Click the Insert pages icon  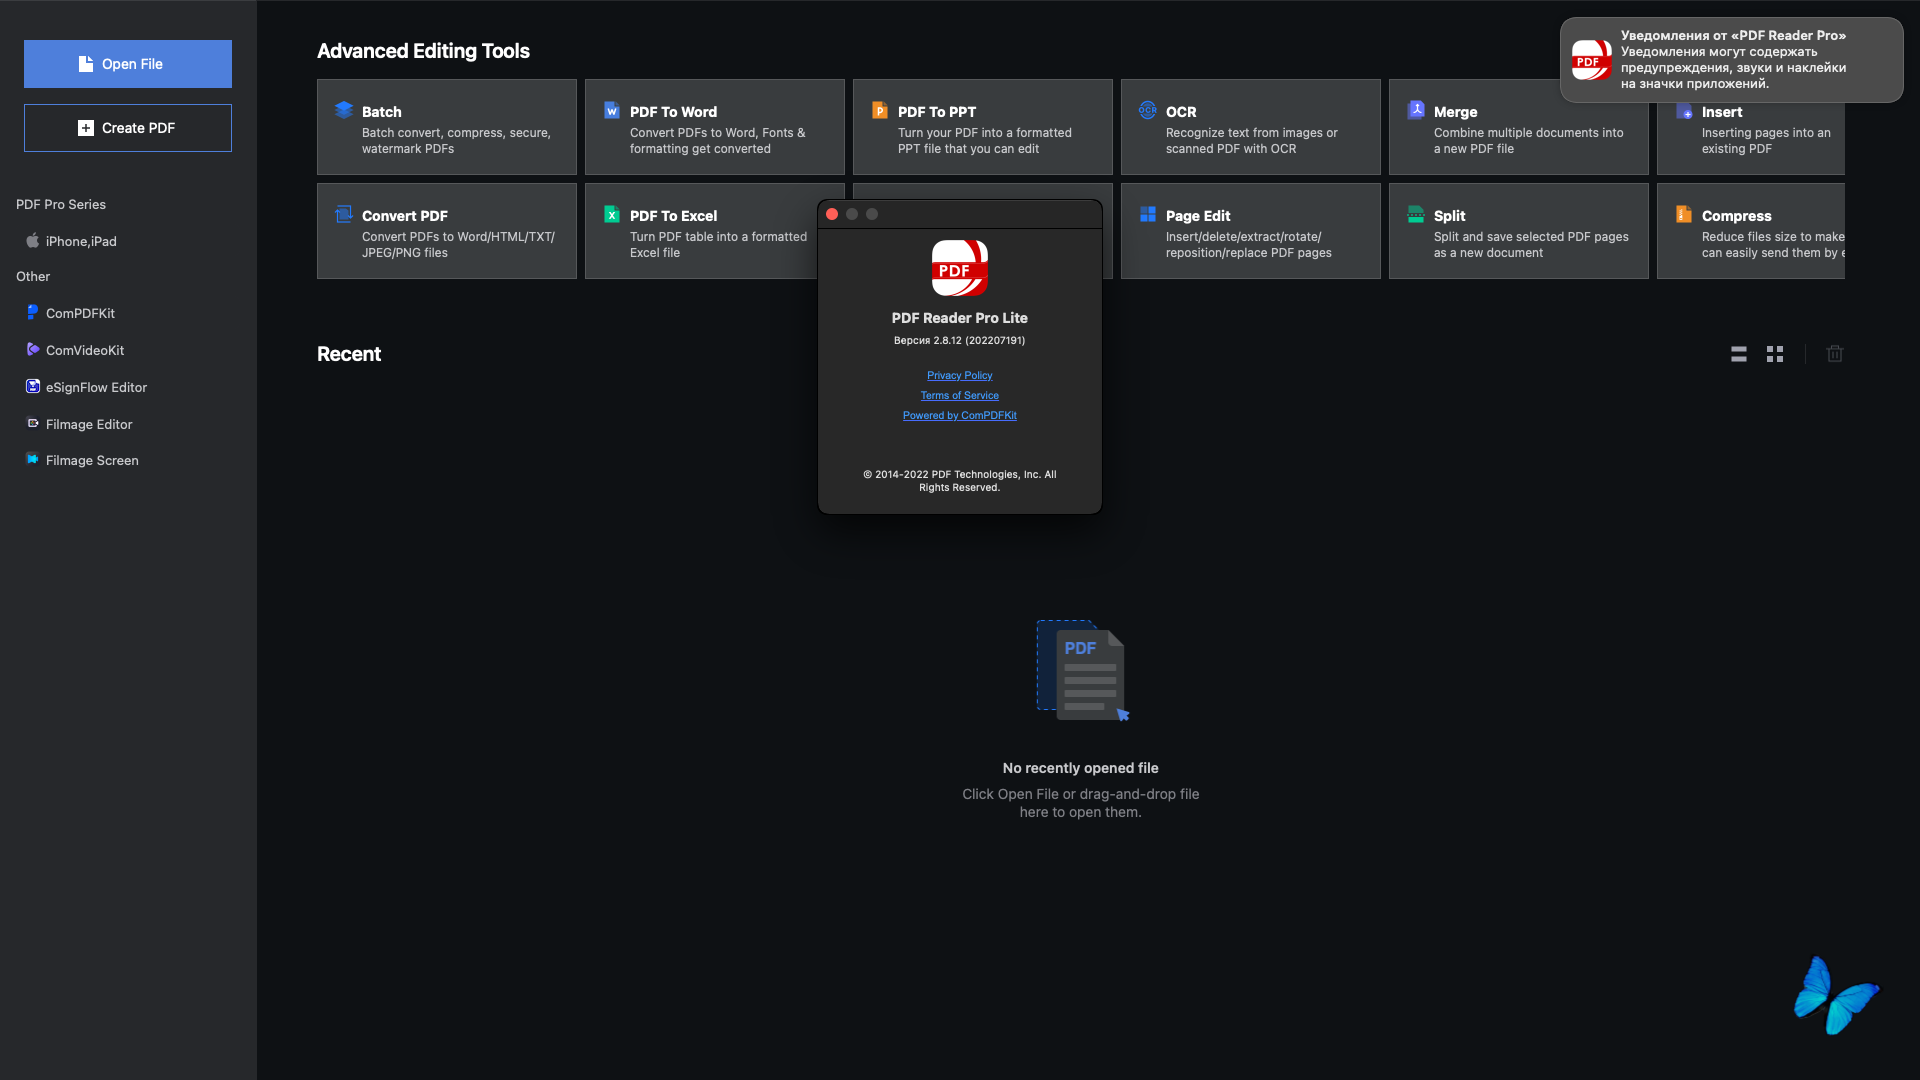click(1684, 111)
